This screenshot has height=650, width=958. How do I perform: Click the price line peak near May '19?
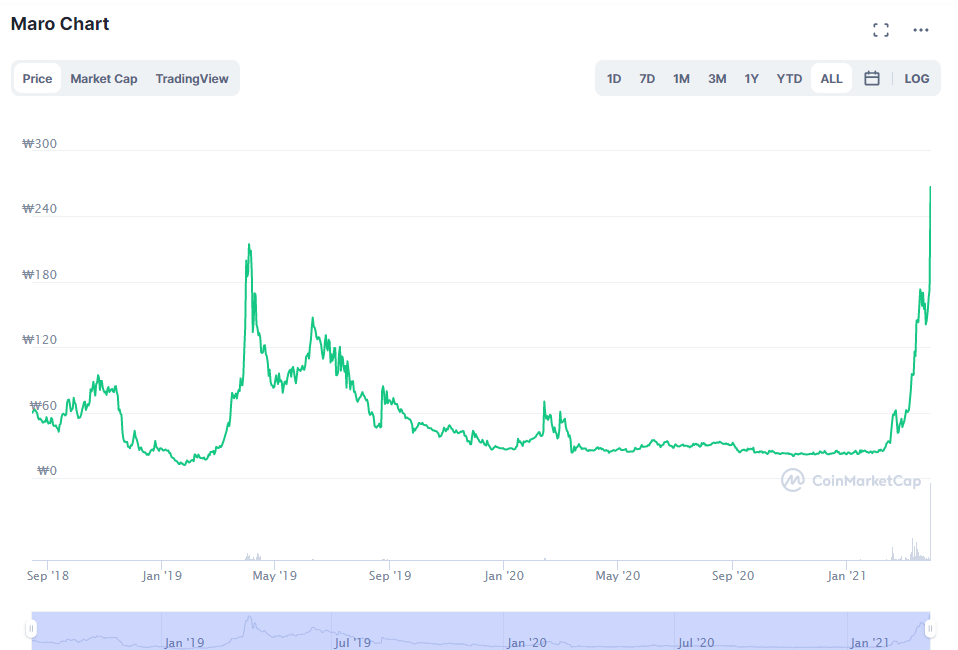(x=249, y=245)
